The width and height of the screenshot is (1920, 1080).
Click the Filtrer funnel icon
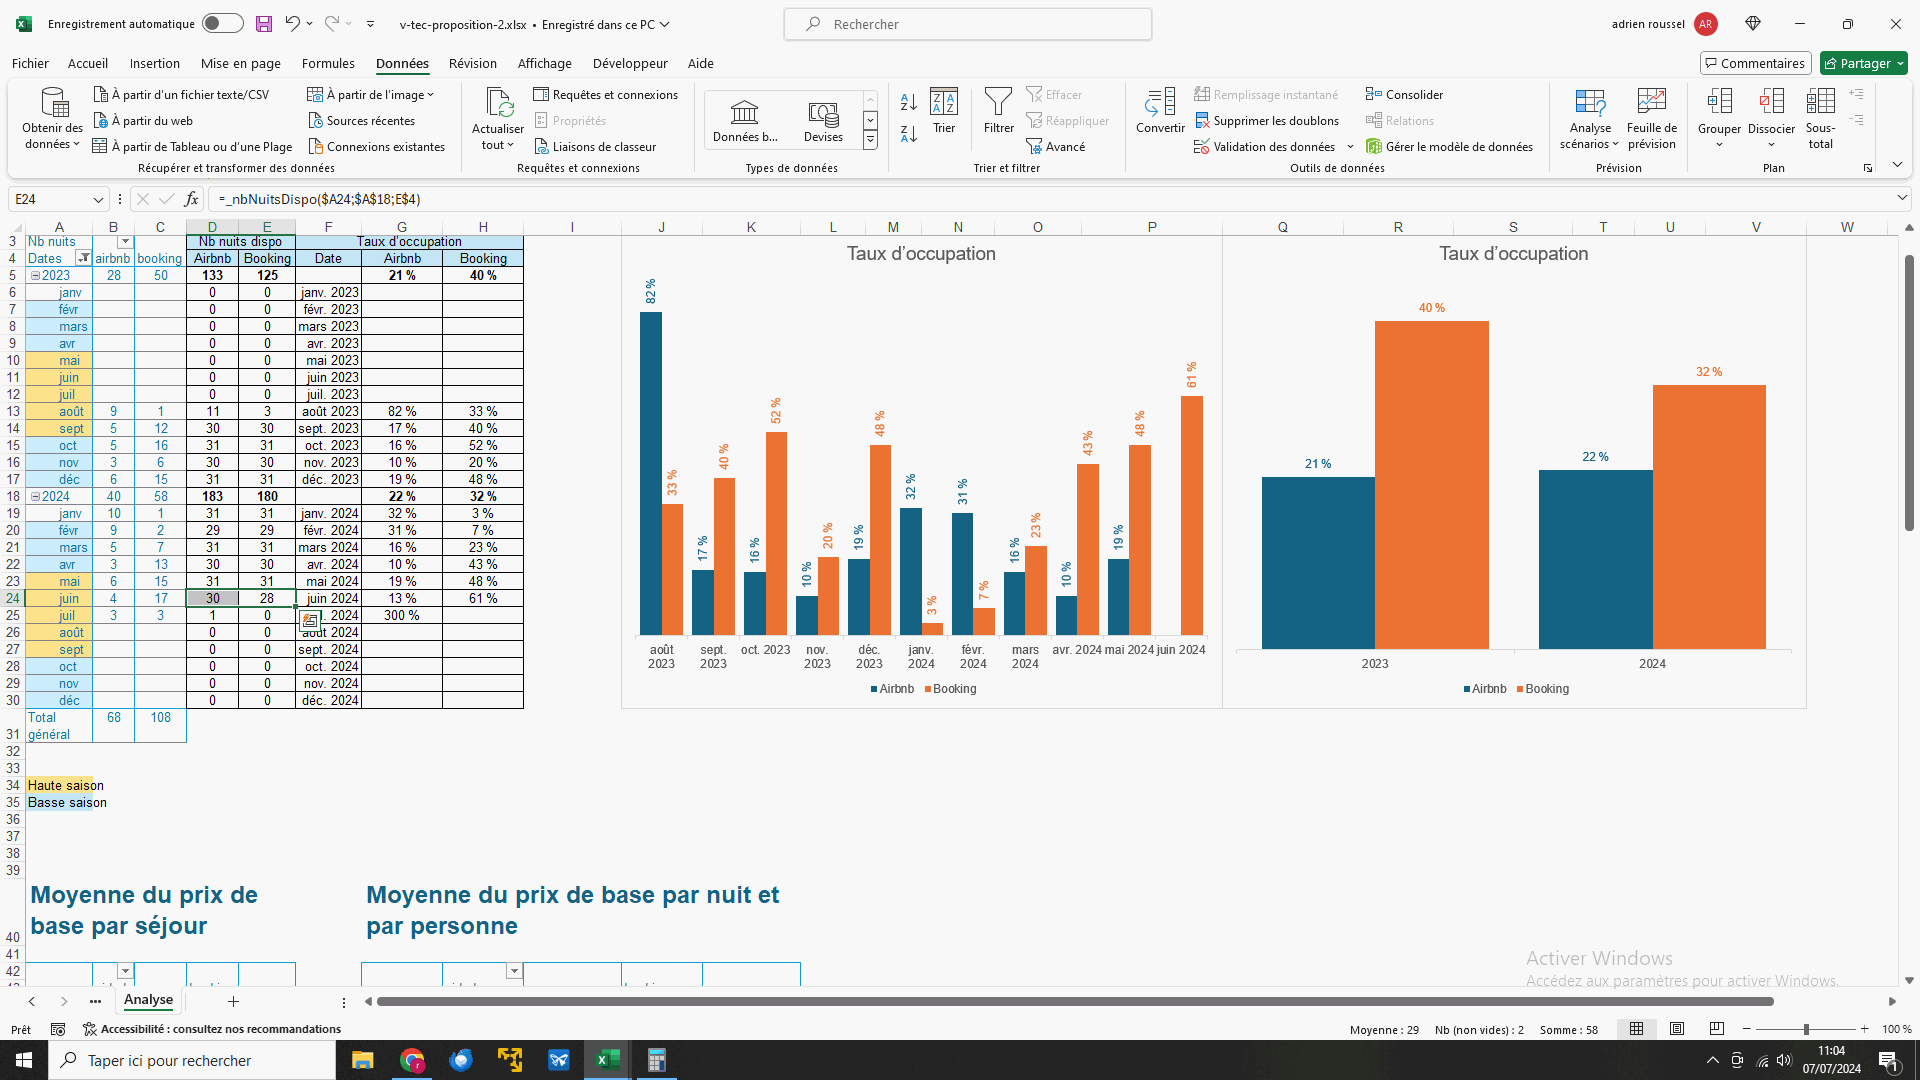(998, 102)
